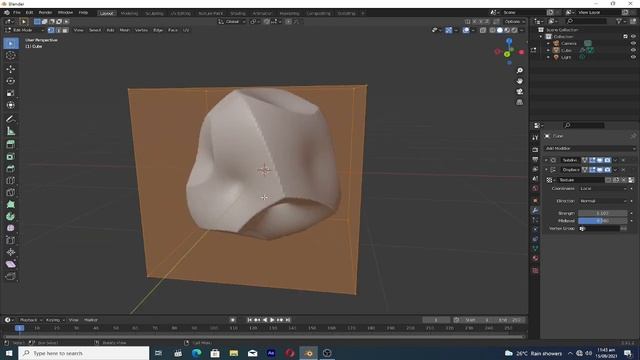Select the Move tool
Image resolution: width=640 pixels, height=360 pixels.
[x=11, y=69]
